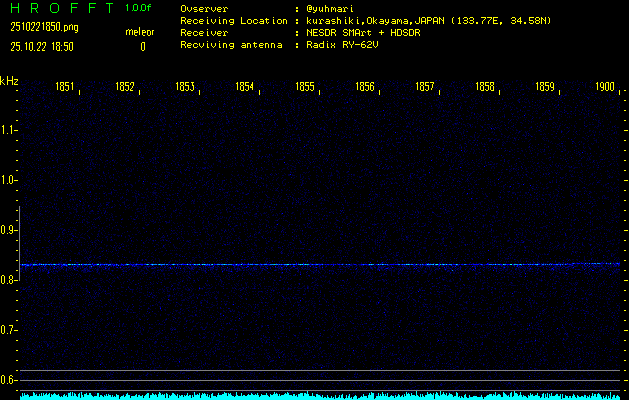
Task: Click the meteor label
Action: [x=139, y=32]
